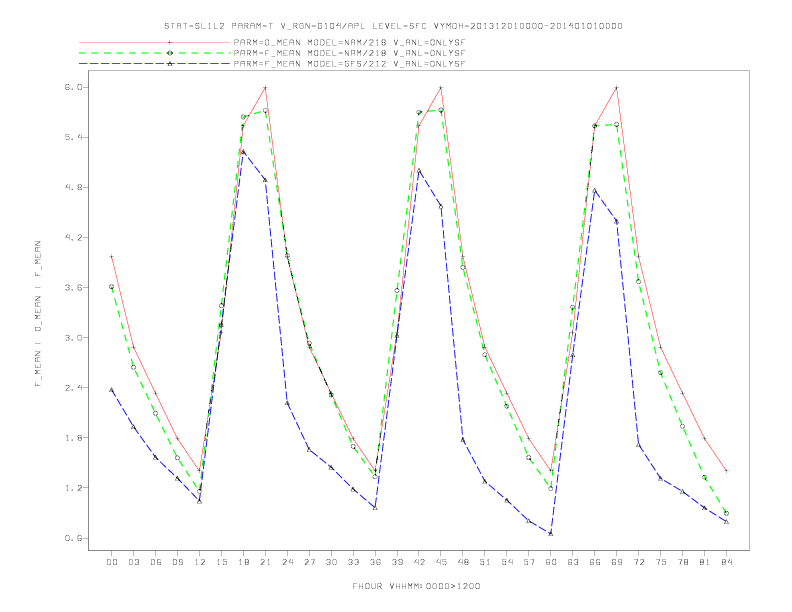Click the x-axis tick label 09

pos(177,562)
